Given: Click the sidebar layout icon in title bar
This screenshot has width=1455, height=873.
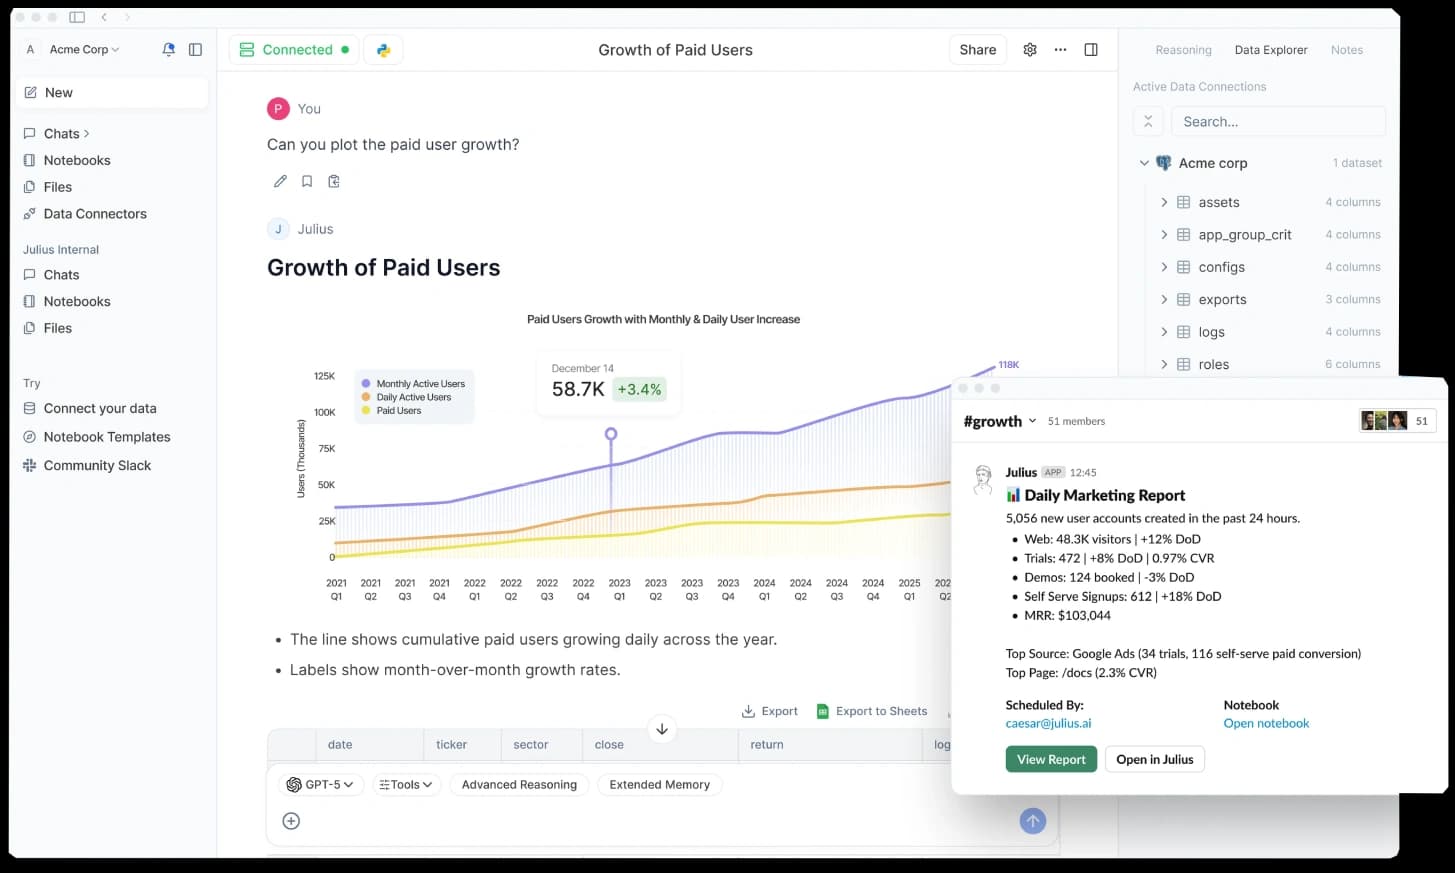Looking at the screenshot, I should coord(77,17).
